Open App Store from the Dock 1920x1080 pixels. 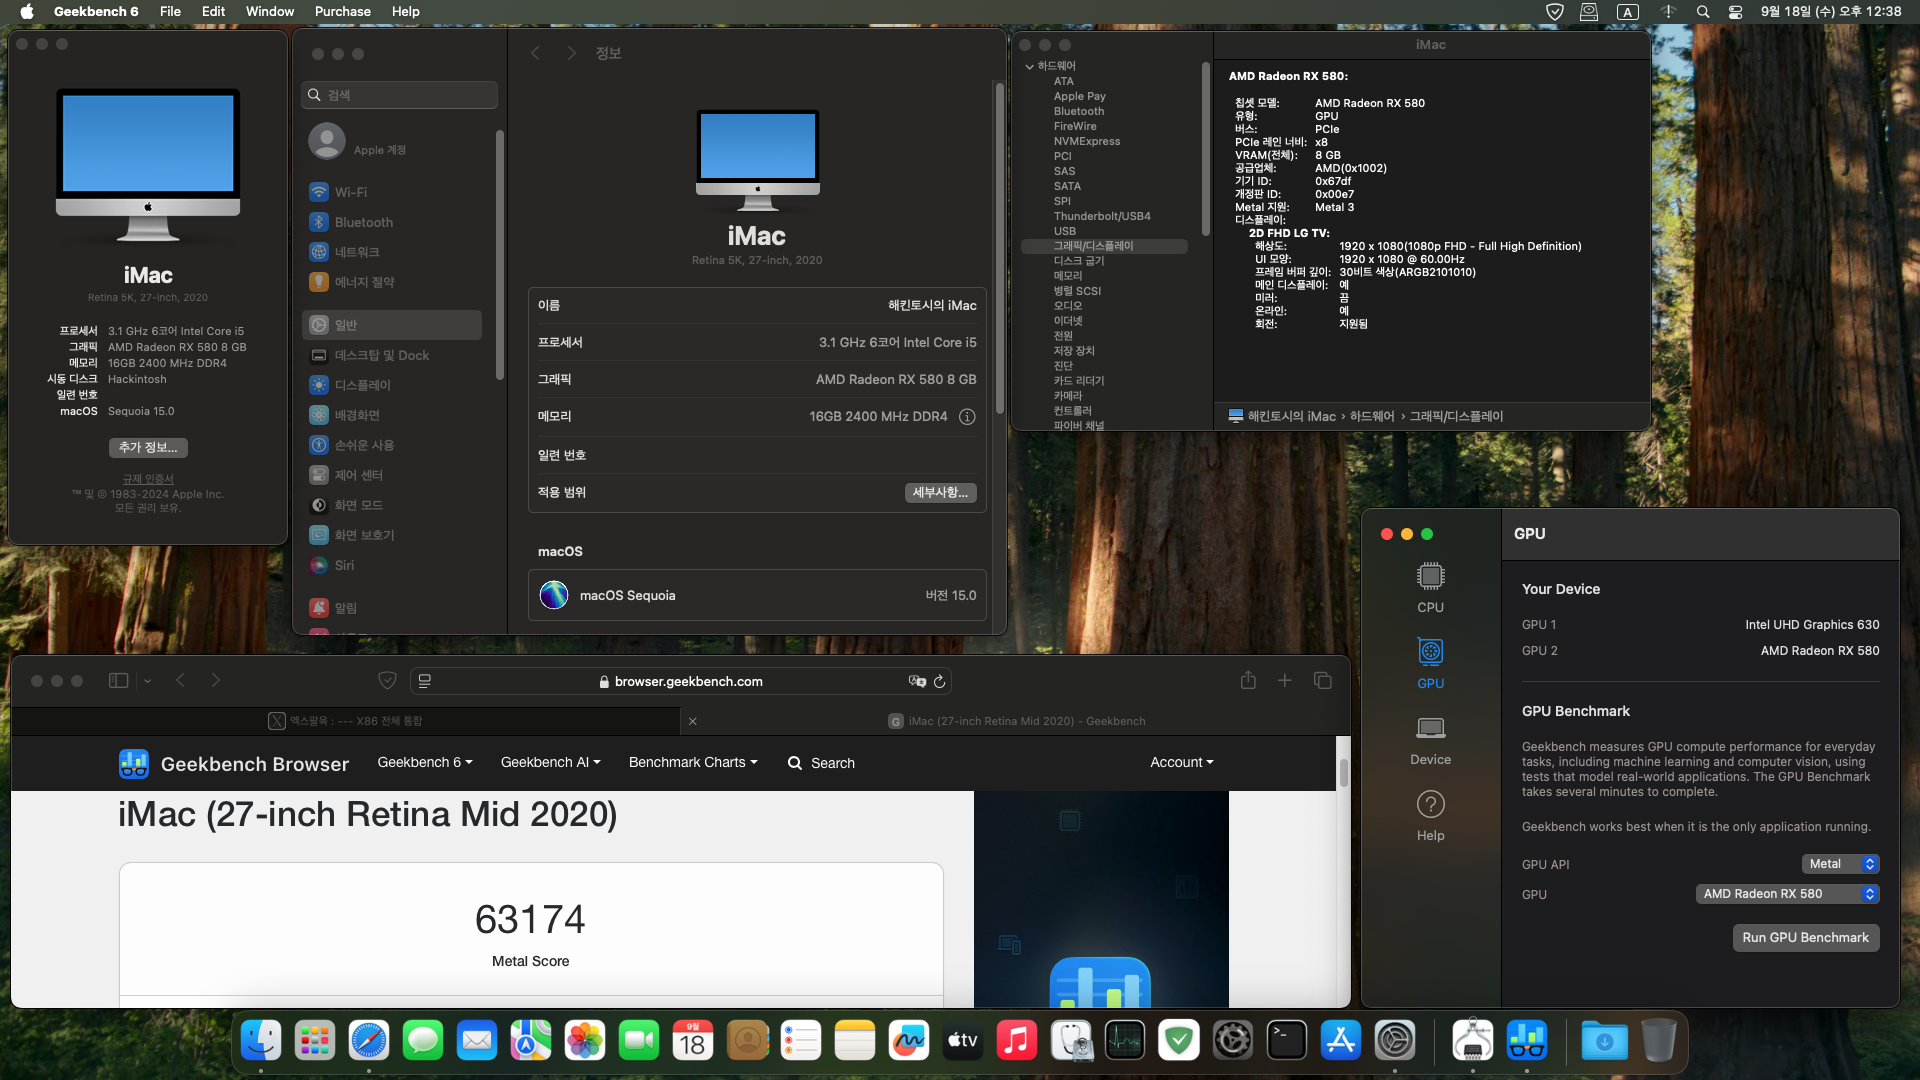coord(1341,1041)
